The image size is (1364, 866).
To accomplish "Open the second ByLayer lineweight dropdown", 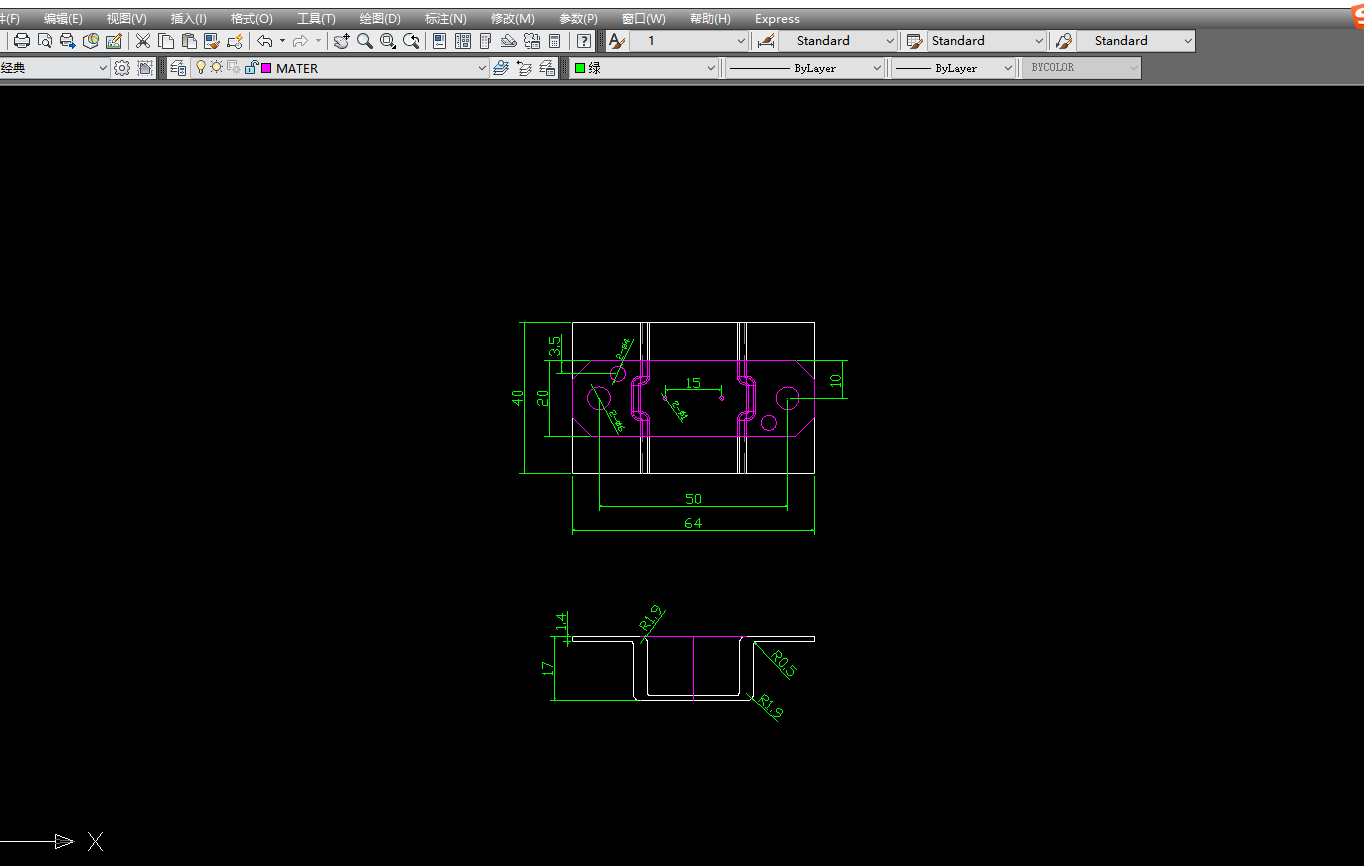I will pos(1006,68).
